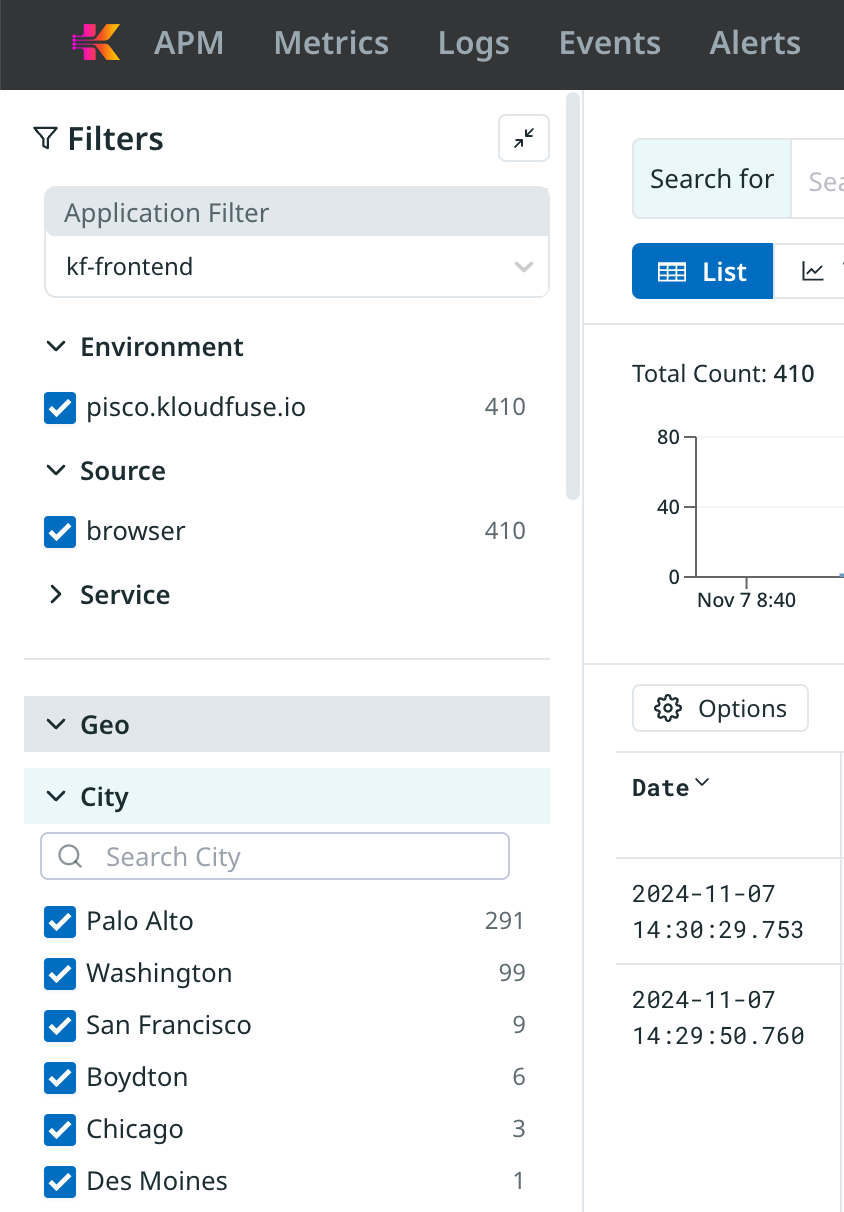Collapse the Filters panel using shrink icon
Image resolution: width=844 pixels, height=1212 pixels.
(x=524, y=139)
